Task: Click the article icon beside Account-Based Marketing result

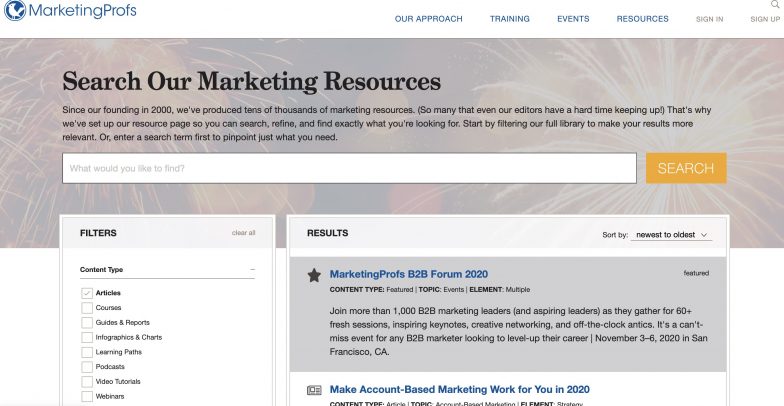Action: tap(314, 390)
